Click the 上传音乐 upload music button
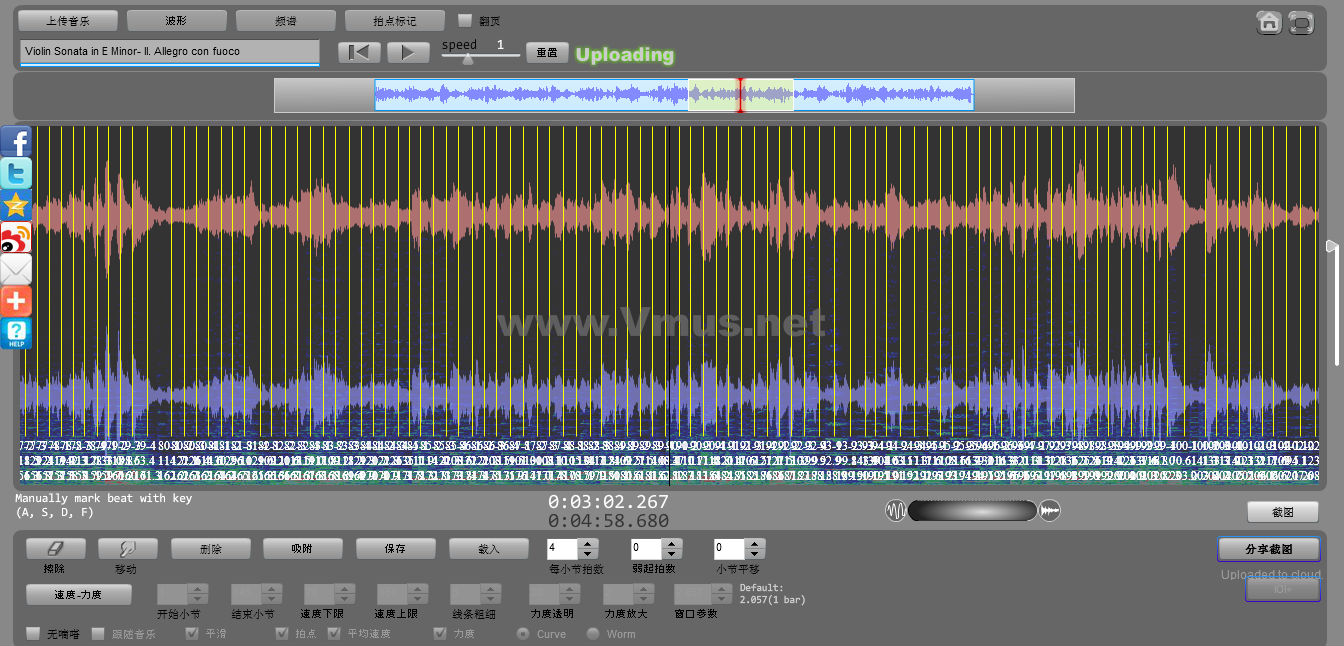This screenshot has height=646, width=1344. 68,21
